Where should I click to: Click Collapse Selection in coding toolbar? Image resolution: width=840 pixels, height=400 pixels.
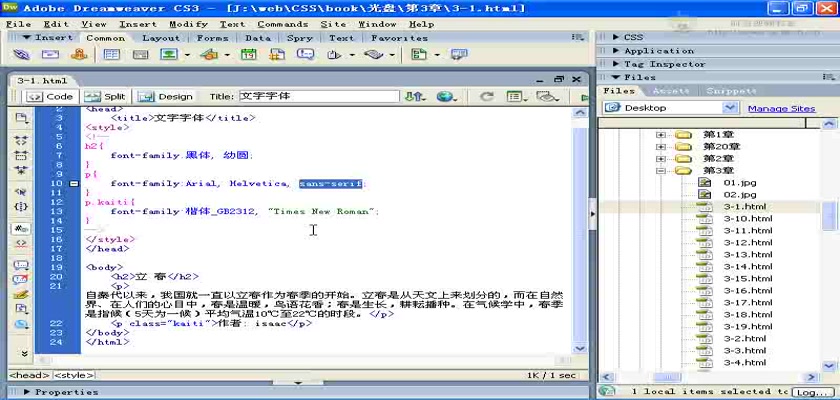[x=21, y=156]
